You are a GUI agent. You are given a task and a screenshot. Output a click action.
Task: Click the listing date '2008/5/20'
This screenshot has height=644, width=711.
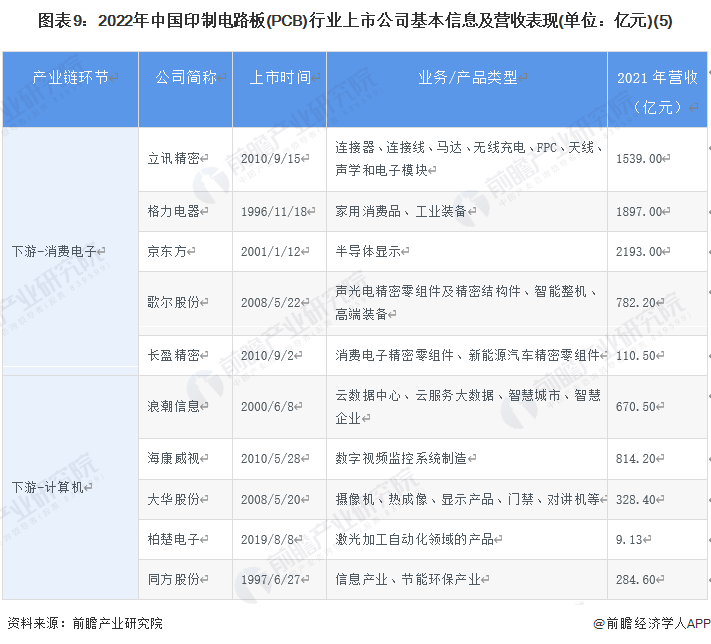pos(271,500)
